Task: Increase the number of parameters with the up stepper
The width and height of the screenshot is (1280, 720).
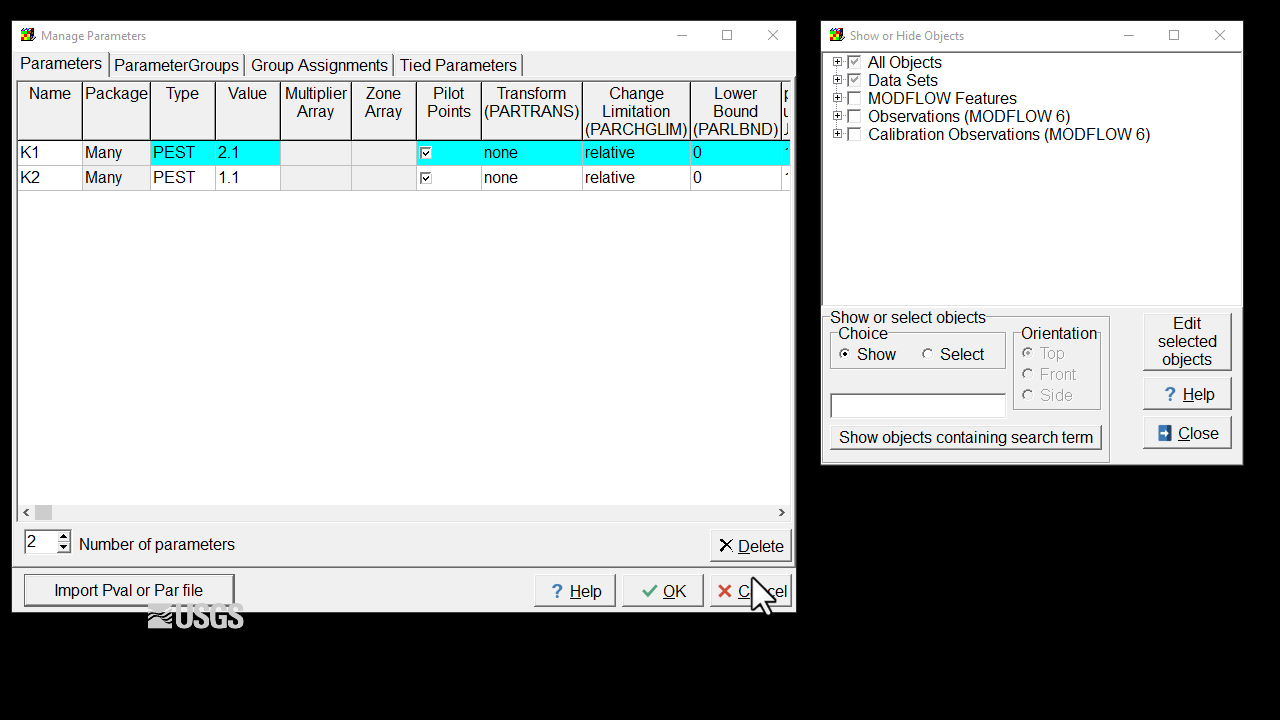Action: (x=63, y=536)
